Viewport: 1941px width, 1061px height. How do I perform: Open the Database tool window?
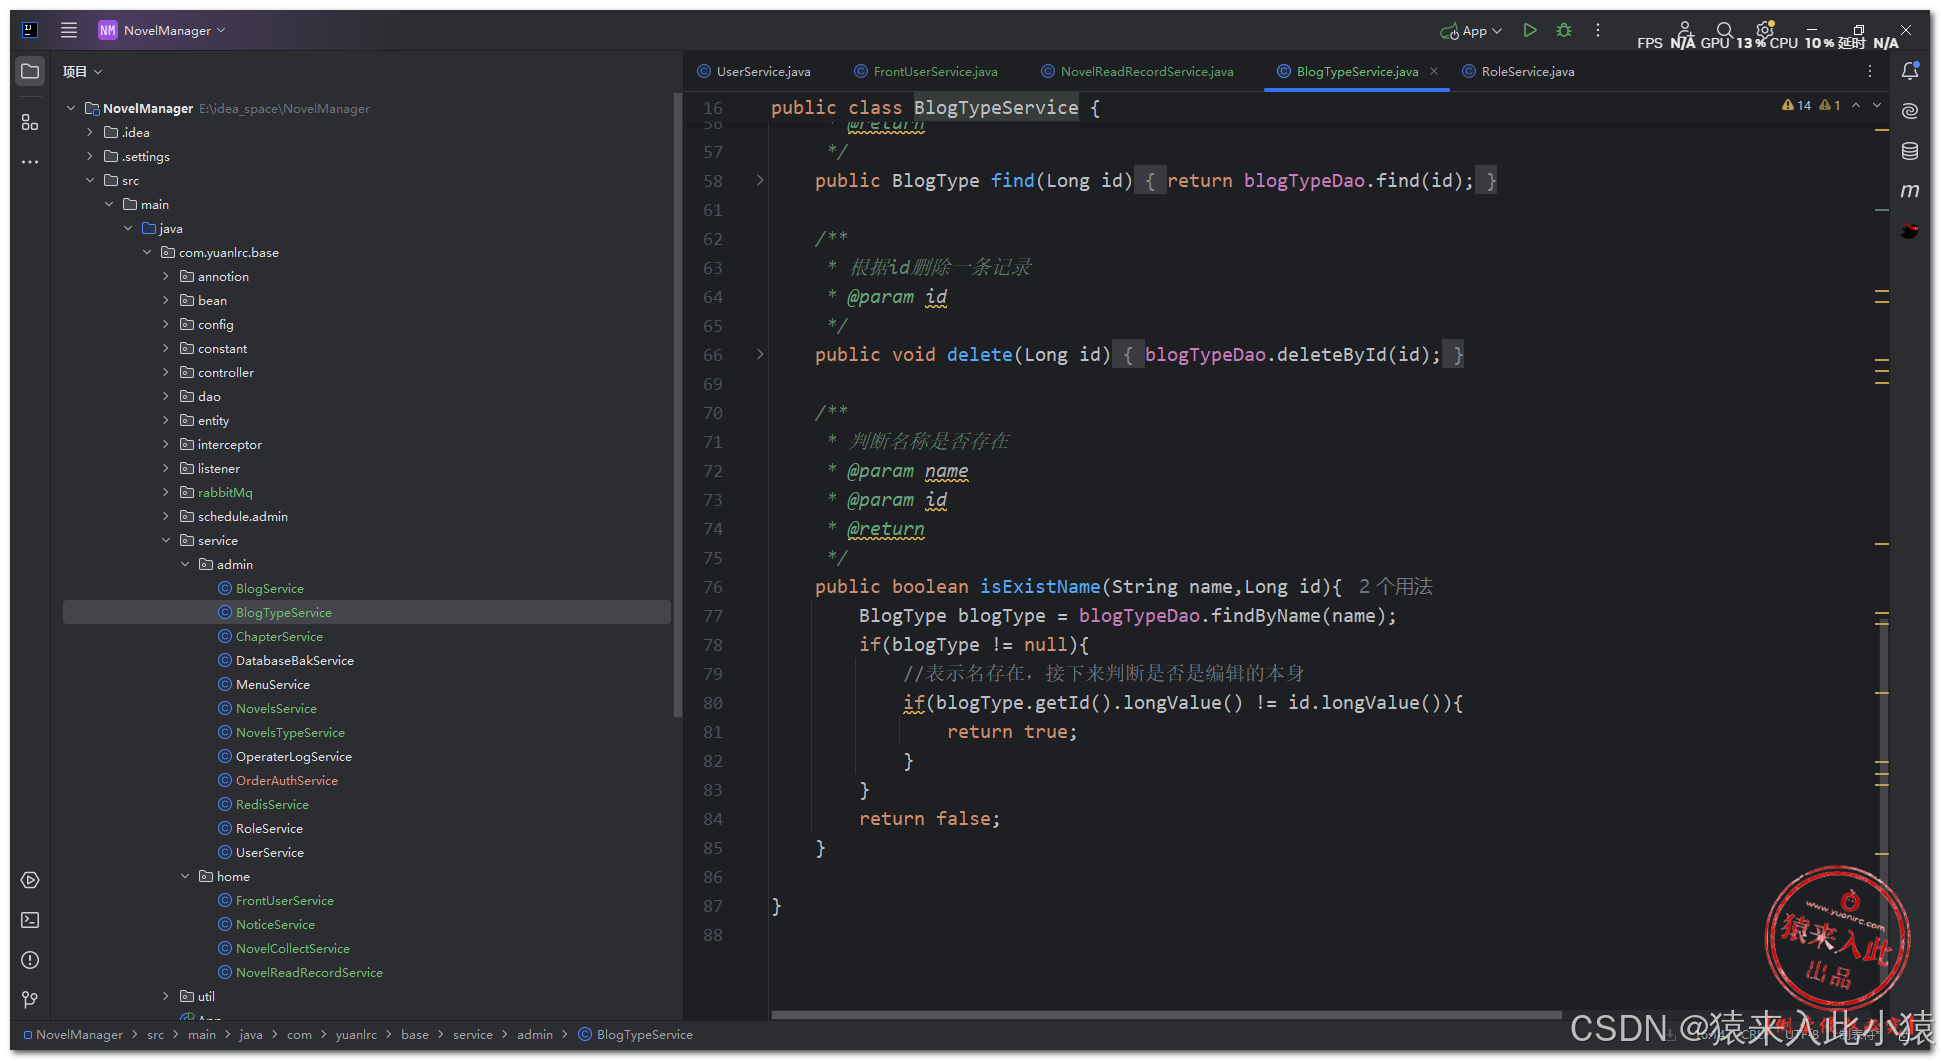coord(1910,151)
